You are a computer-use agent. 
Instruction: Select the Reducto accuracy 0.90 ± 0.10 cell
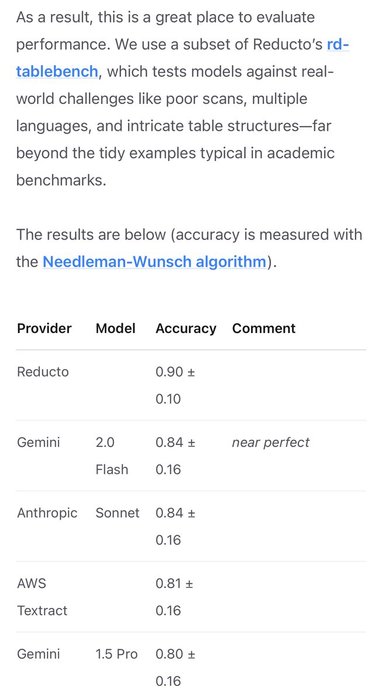tap(175, 385)
